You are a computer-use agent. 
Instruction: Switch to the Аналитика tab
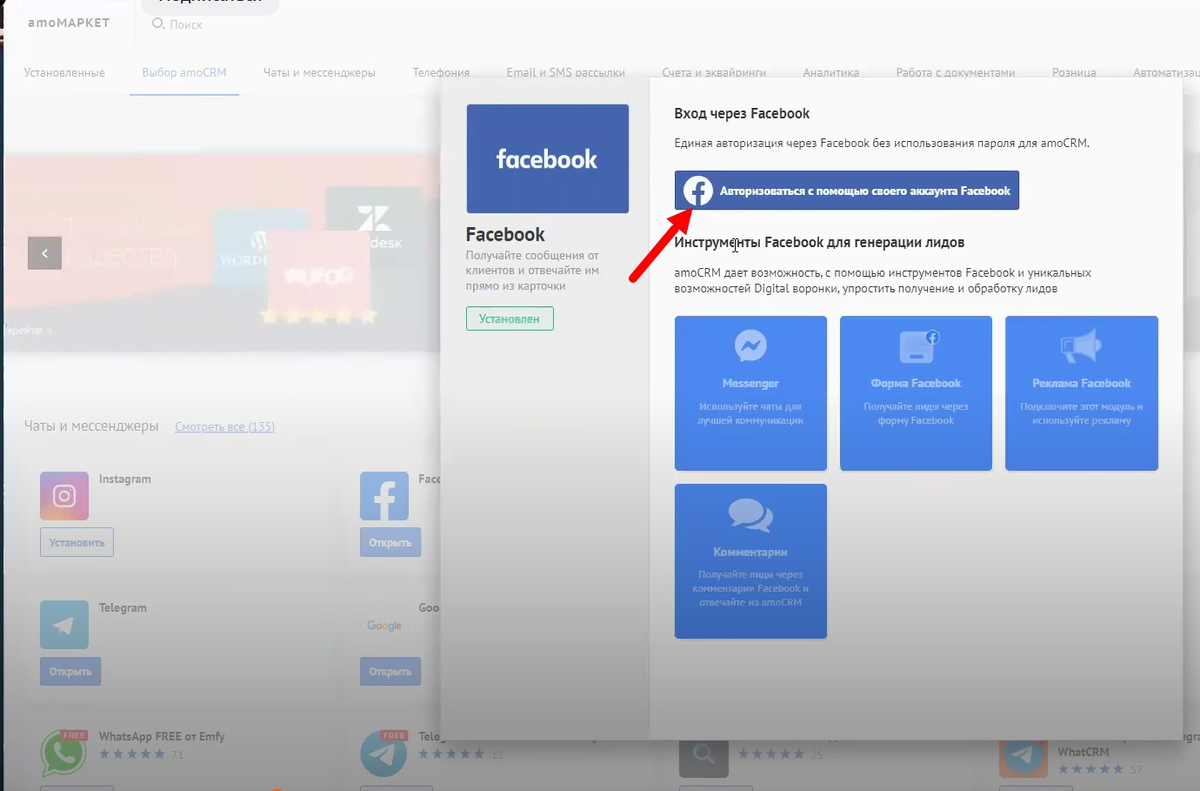pos(831,72)
